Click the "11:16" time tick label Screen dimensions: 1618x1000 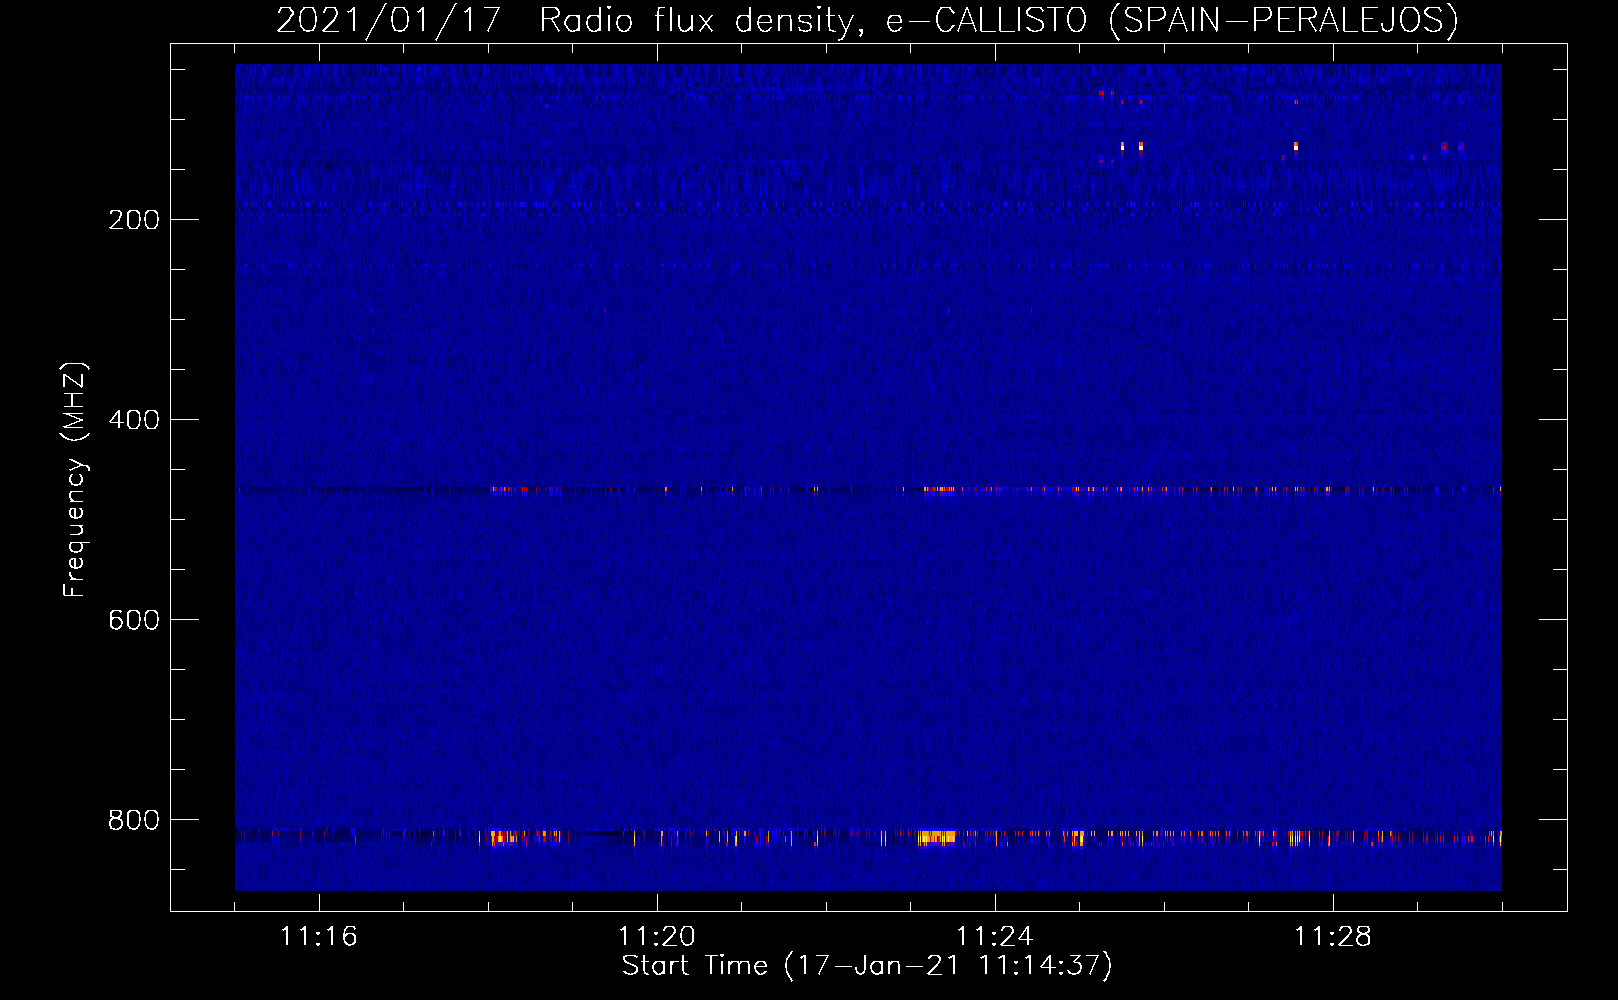pos(319,937)
